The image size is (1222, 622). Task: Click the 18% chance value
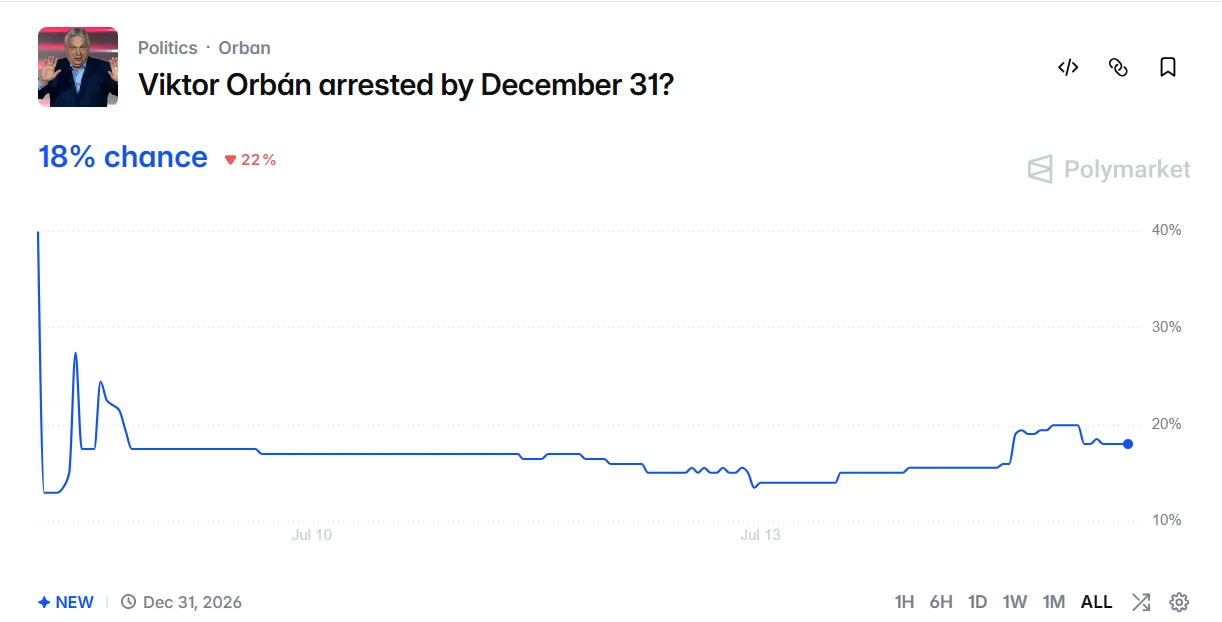tap(123, 157)
